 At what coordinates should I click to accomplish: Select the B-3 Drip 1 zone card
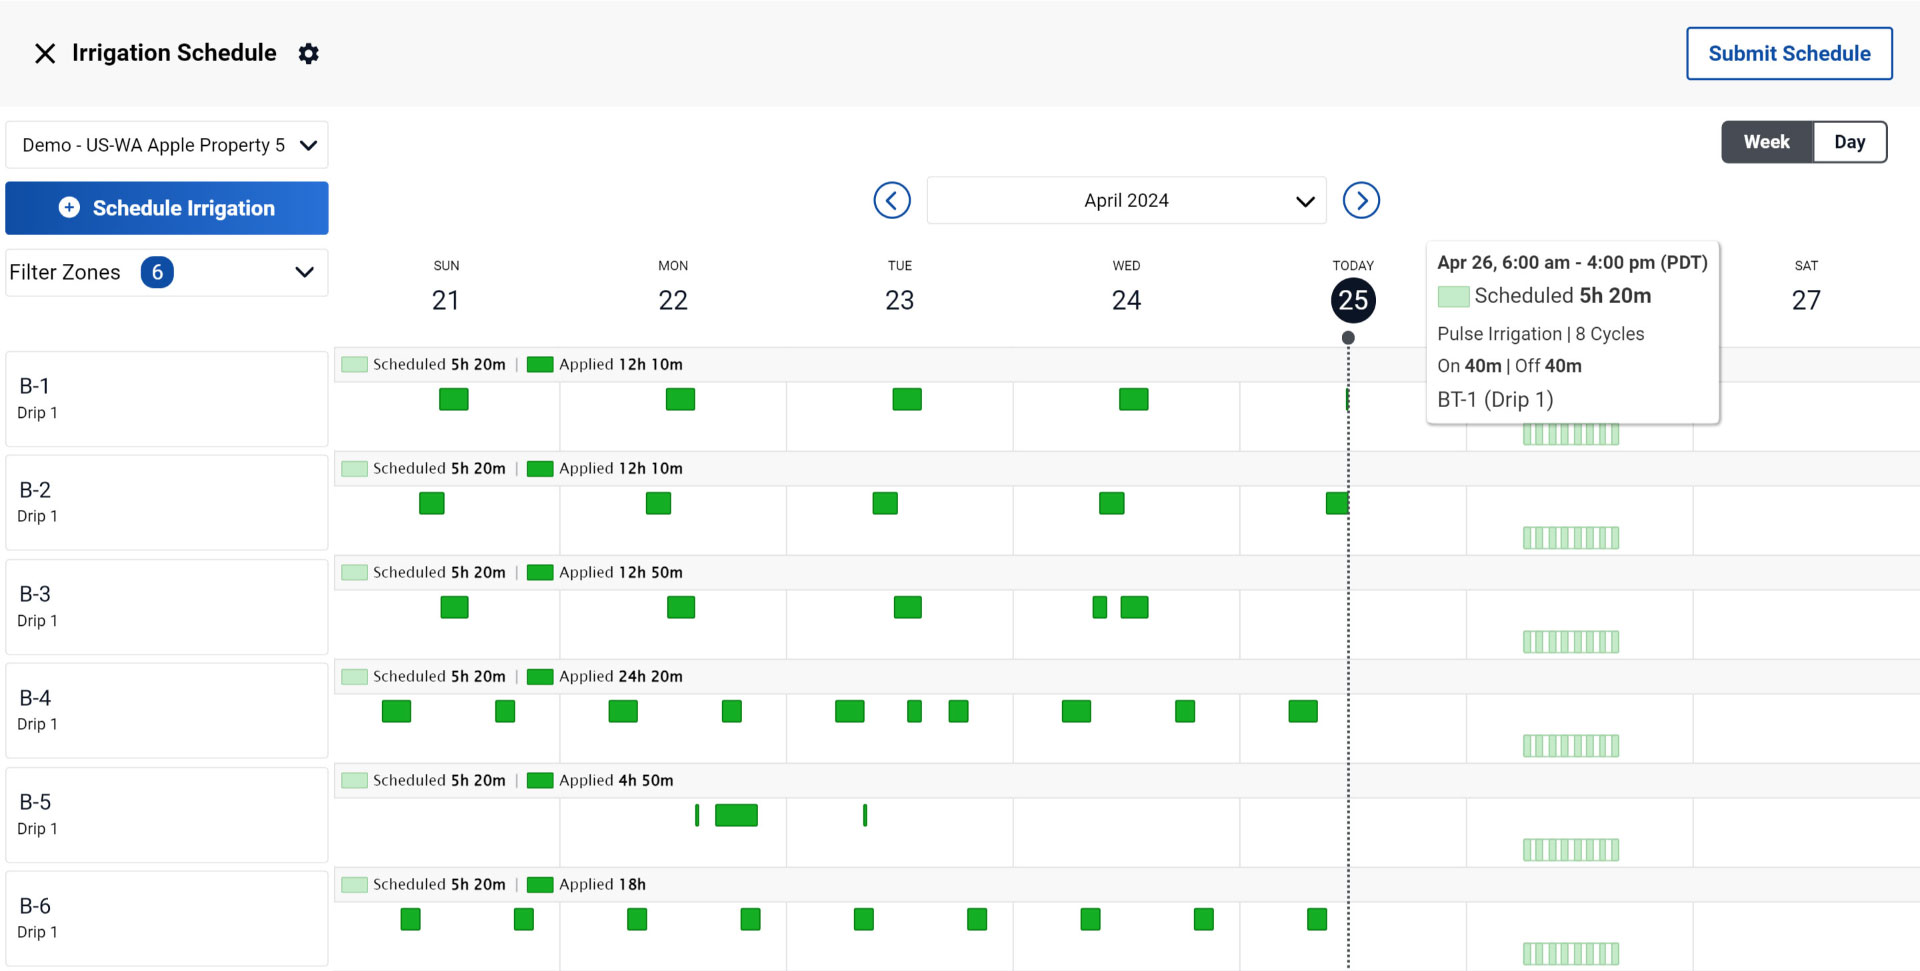coord(166,605)
